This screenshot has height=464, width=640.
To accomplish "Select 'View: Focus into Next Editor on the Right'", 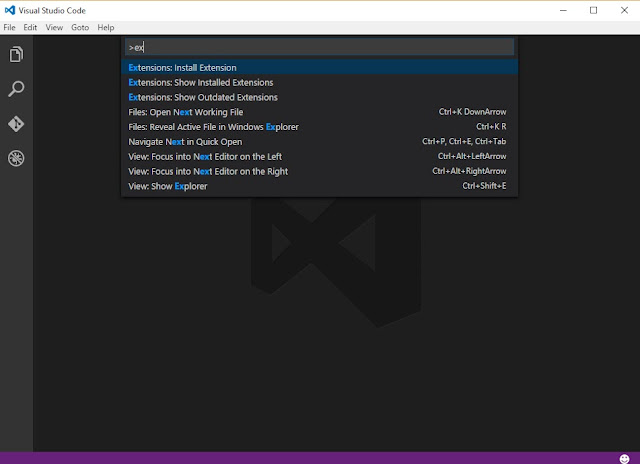I will 320,171.
